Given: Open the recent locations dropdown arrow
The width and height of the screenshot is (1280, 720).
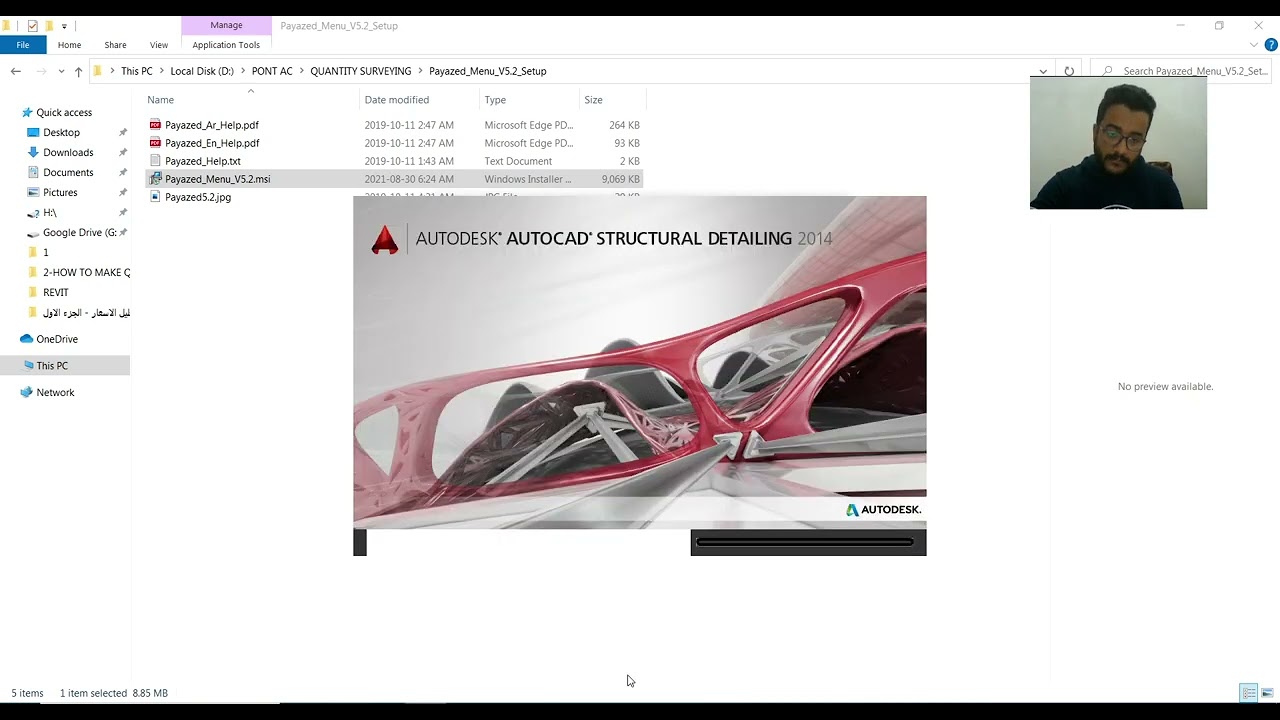Looking at the screenshot, I should (61, 71).
